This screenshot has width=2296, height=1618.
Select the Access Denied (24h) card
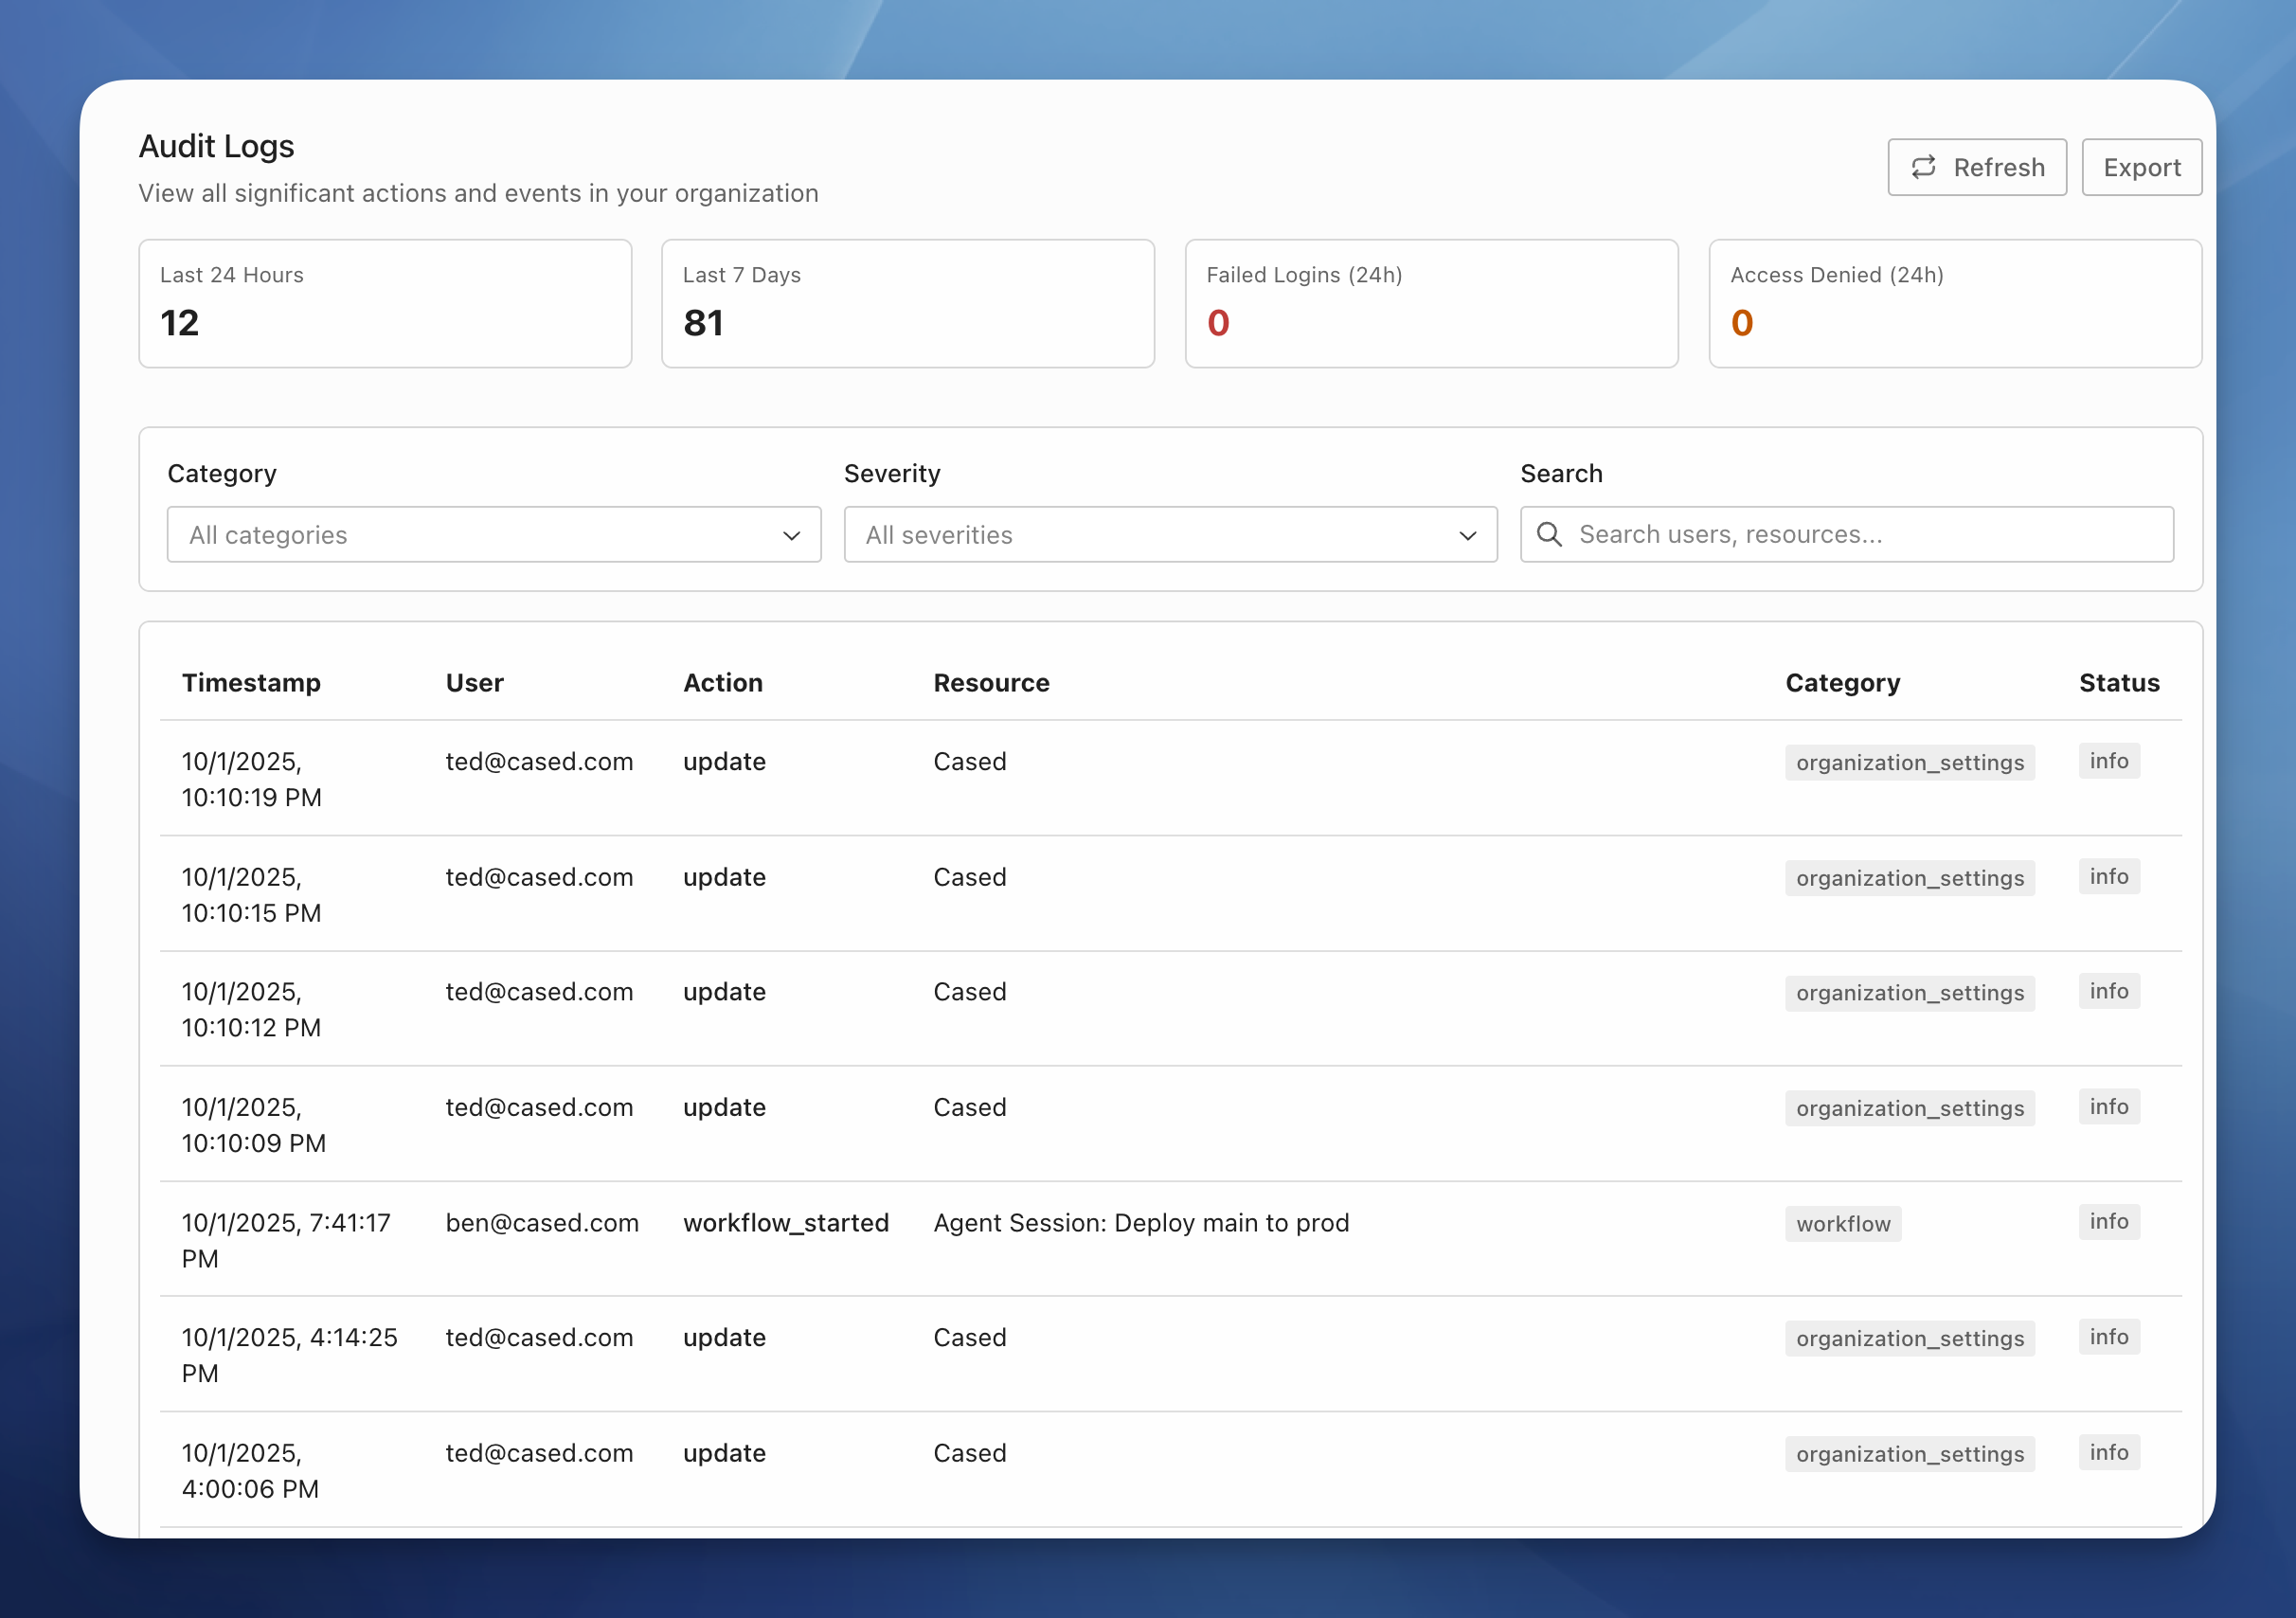(1954, 303)
